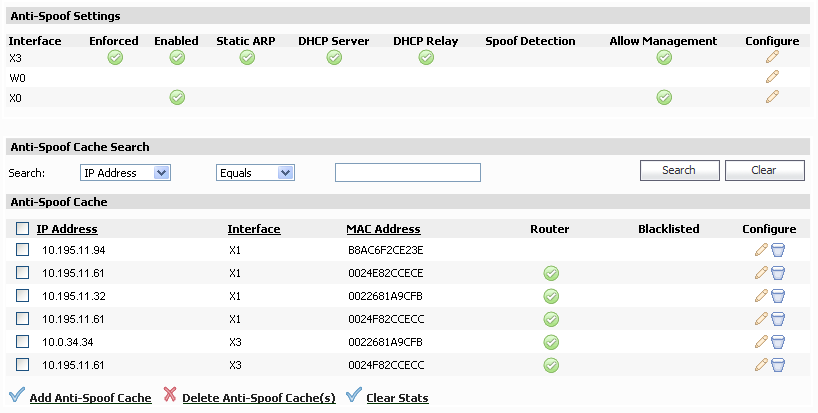This screenshot has height=413, width=818.
Task: Open configure pencil for interface W0
Action: pos(772,77)
